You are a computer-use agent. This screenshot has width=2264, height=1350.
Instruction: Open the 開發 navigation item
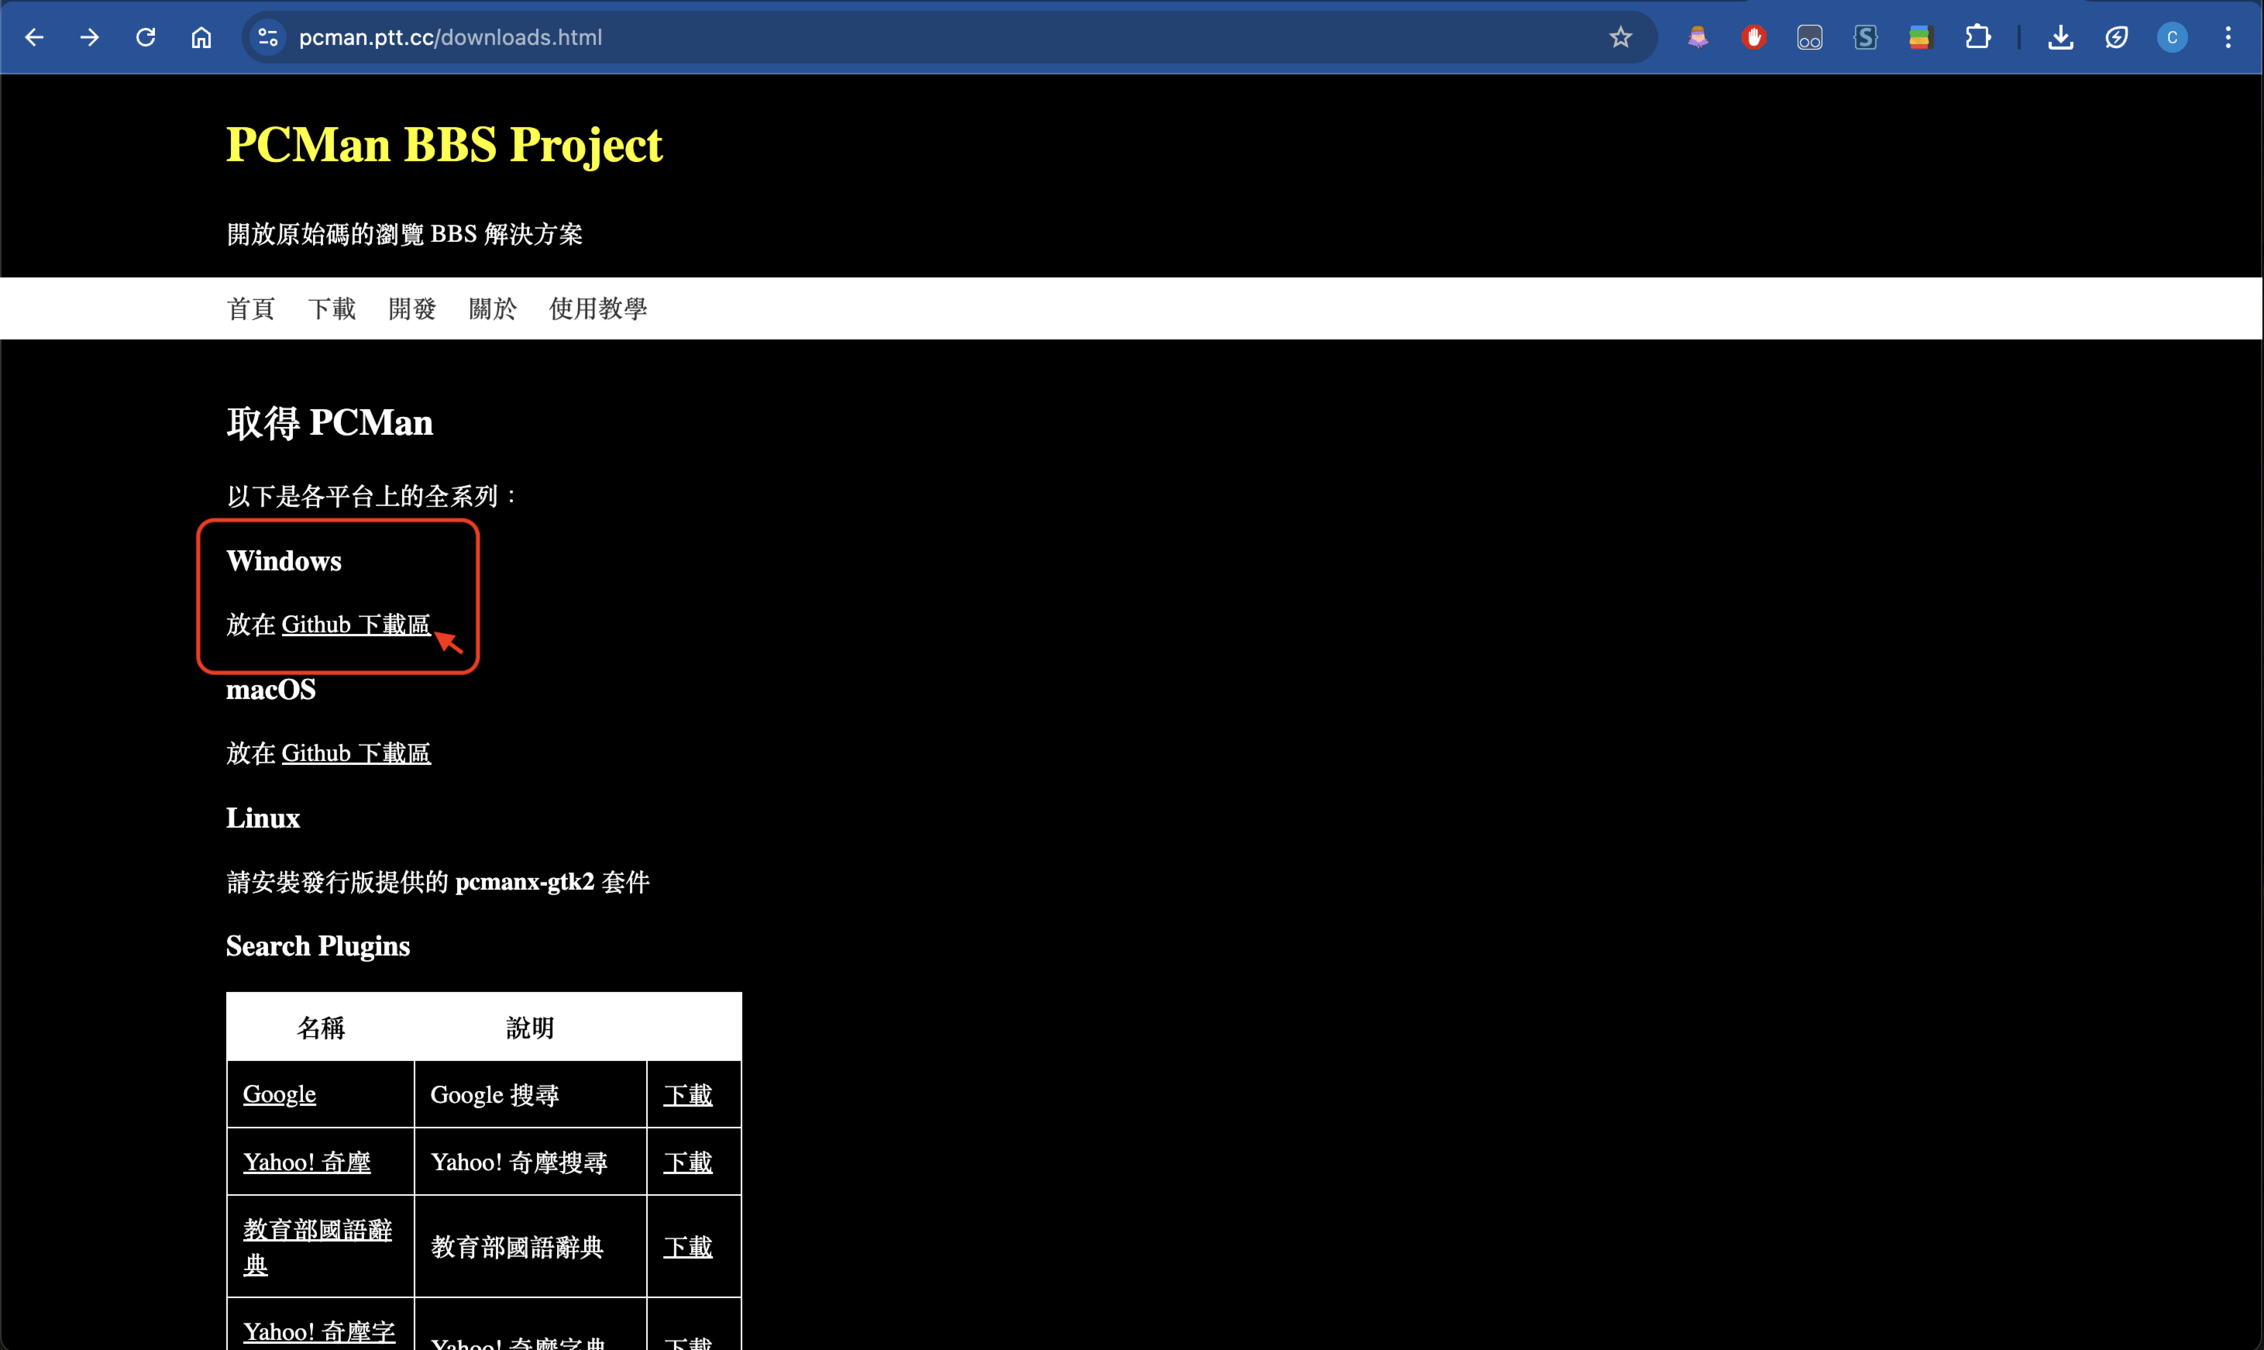[x=412, y=309]
